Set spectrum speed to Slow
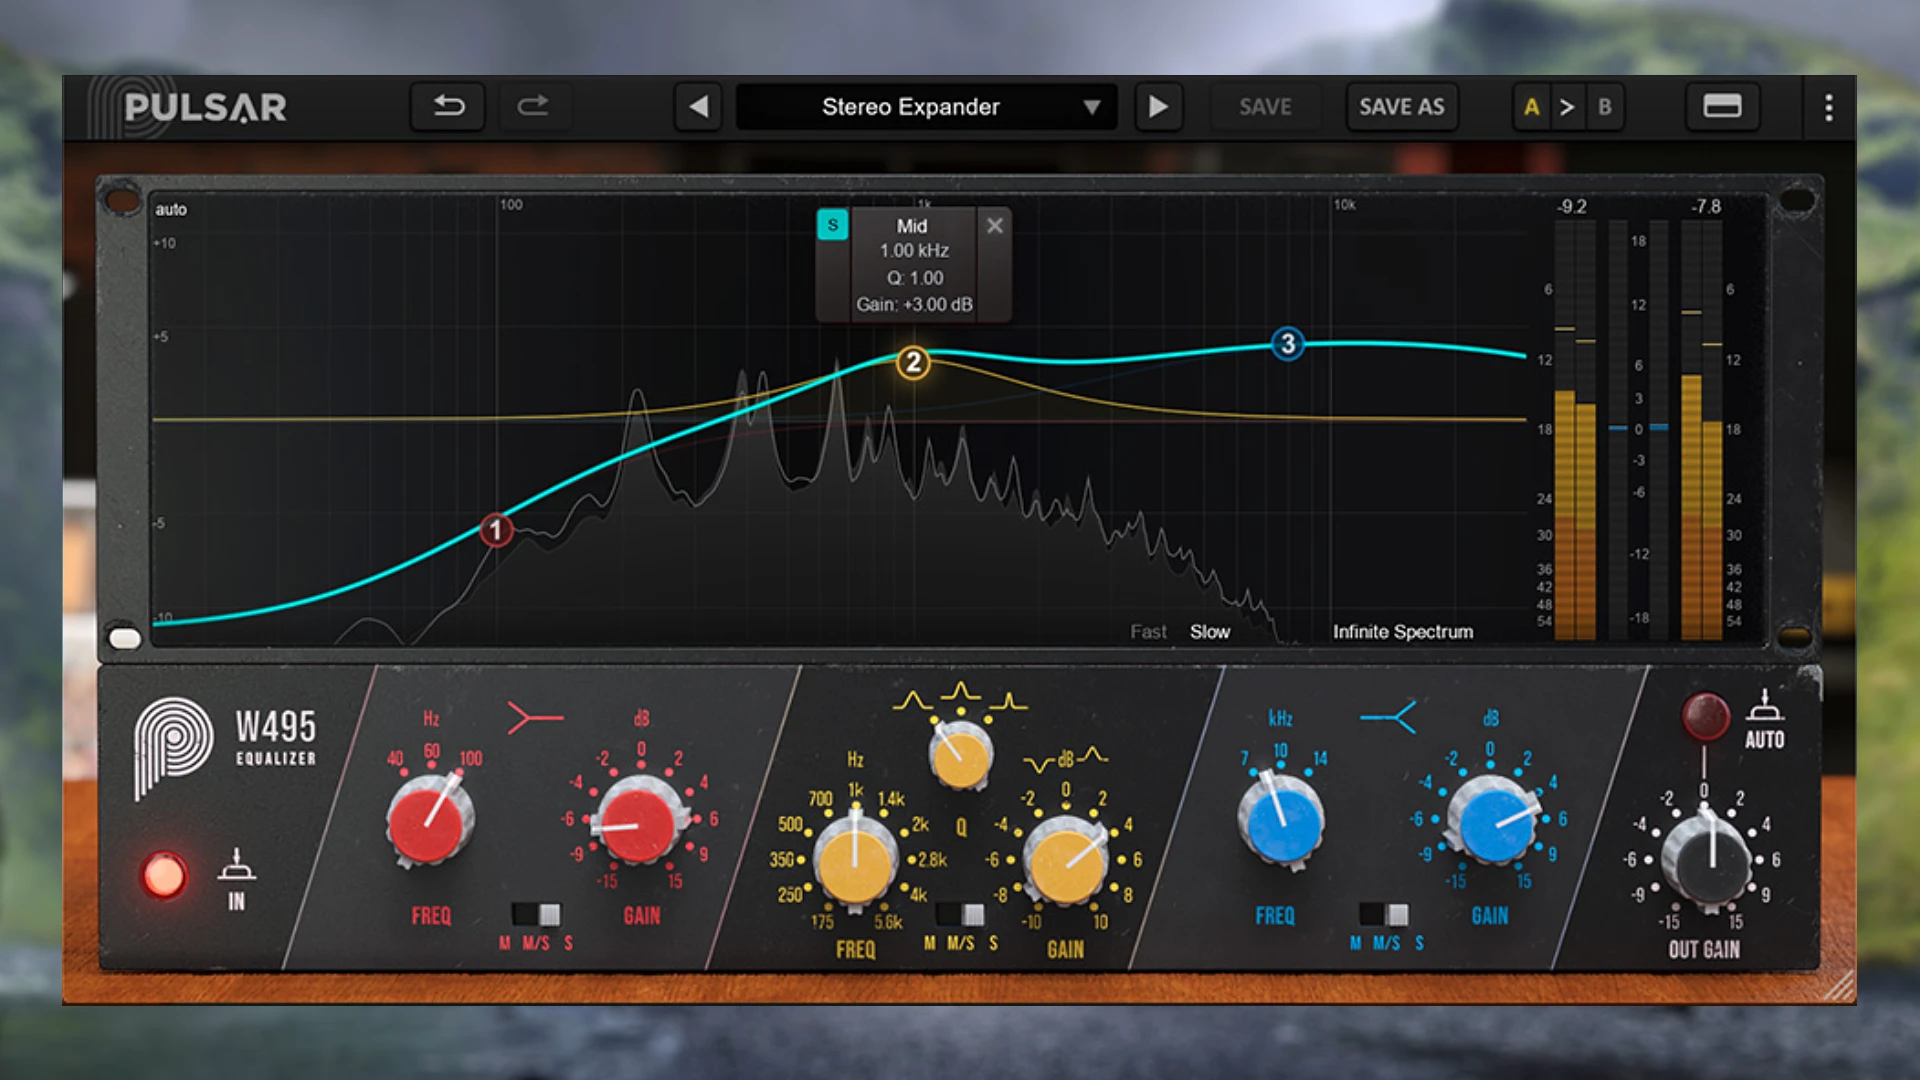Screen dimensions: 1920x1080 pyautogui.click(x=1209, y=632)
